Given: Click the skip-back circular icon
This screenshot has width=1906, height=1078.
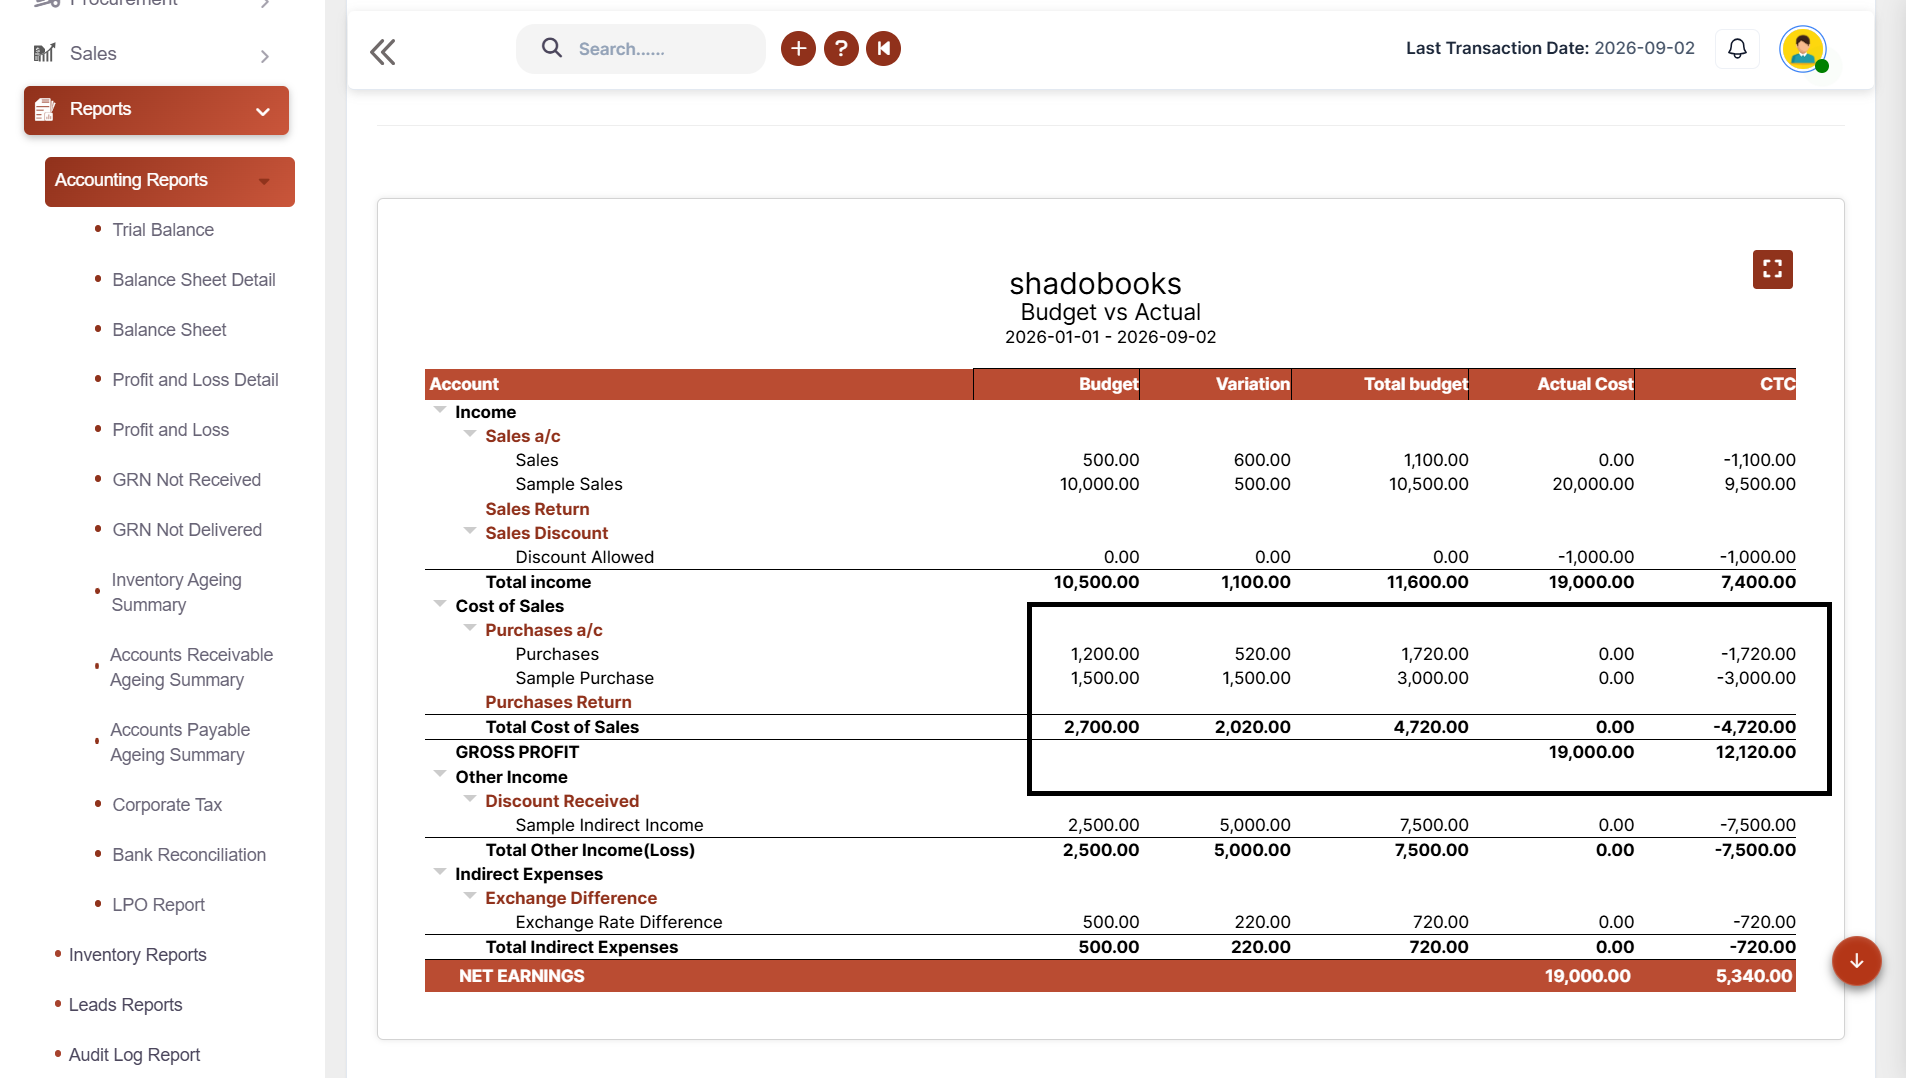Looking at the screenshot, I should 884,48.
